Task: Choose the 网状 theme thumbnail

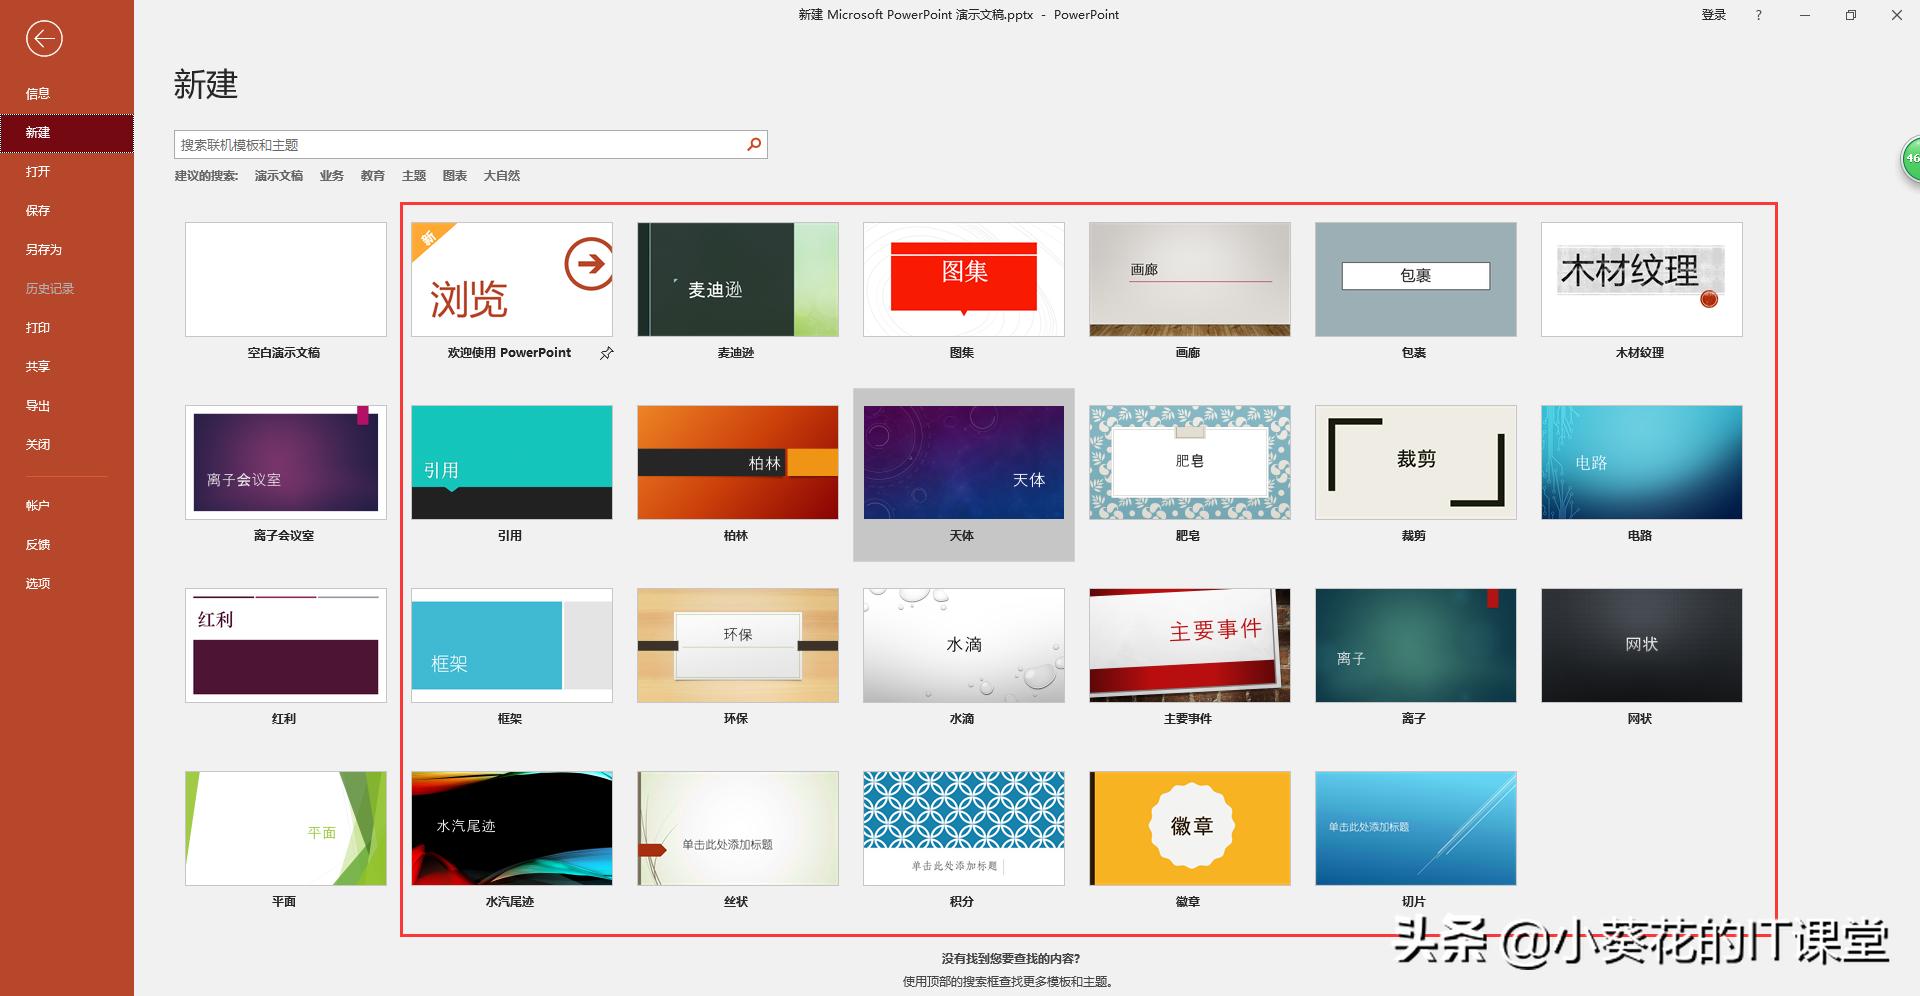Action: [1642, 645]
